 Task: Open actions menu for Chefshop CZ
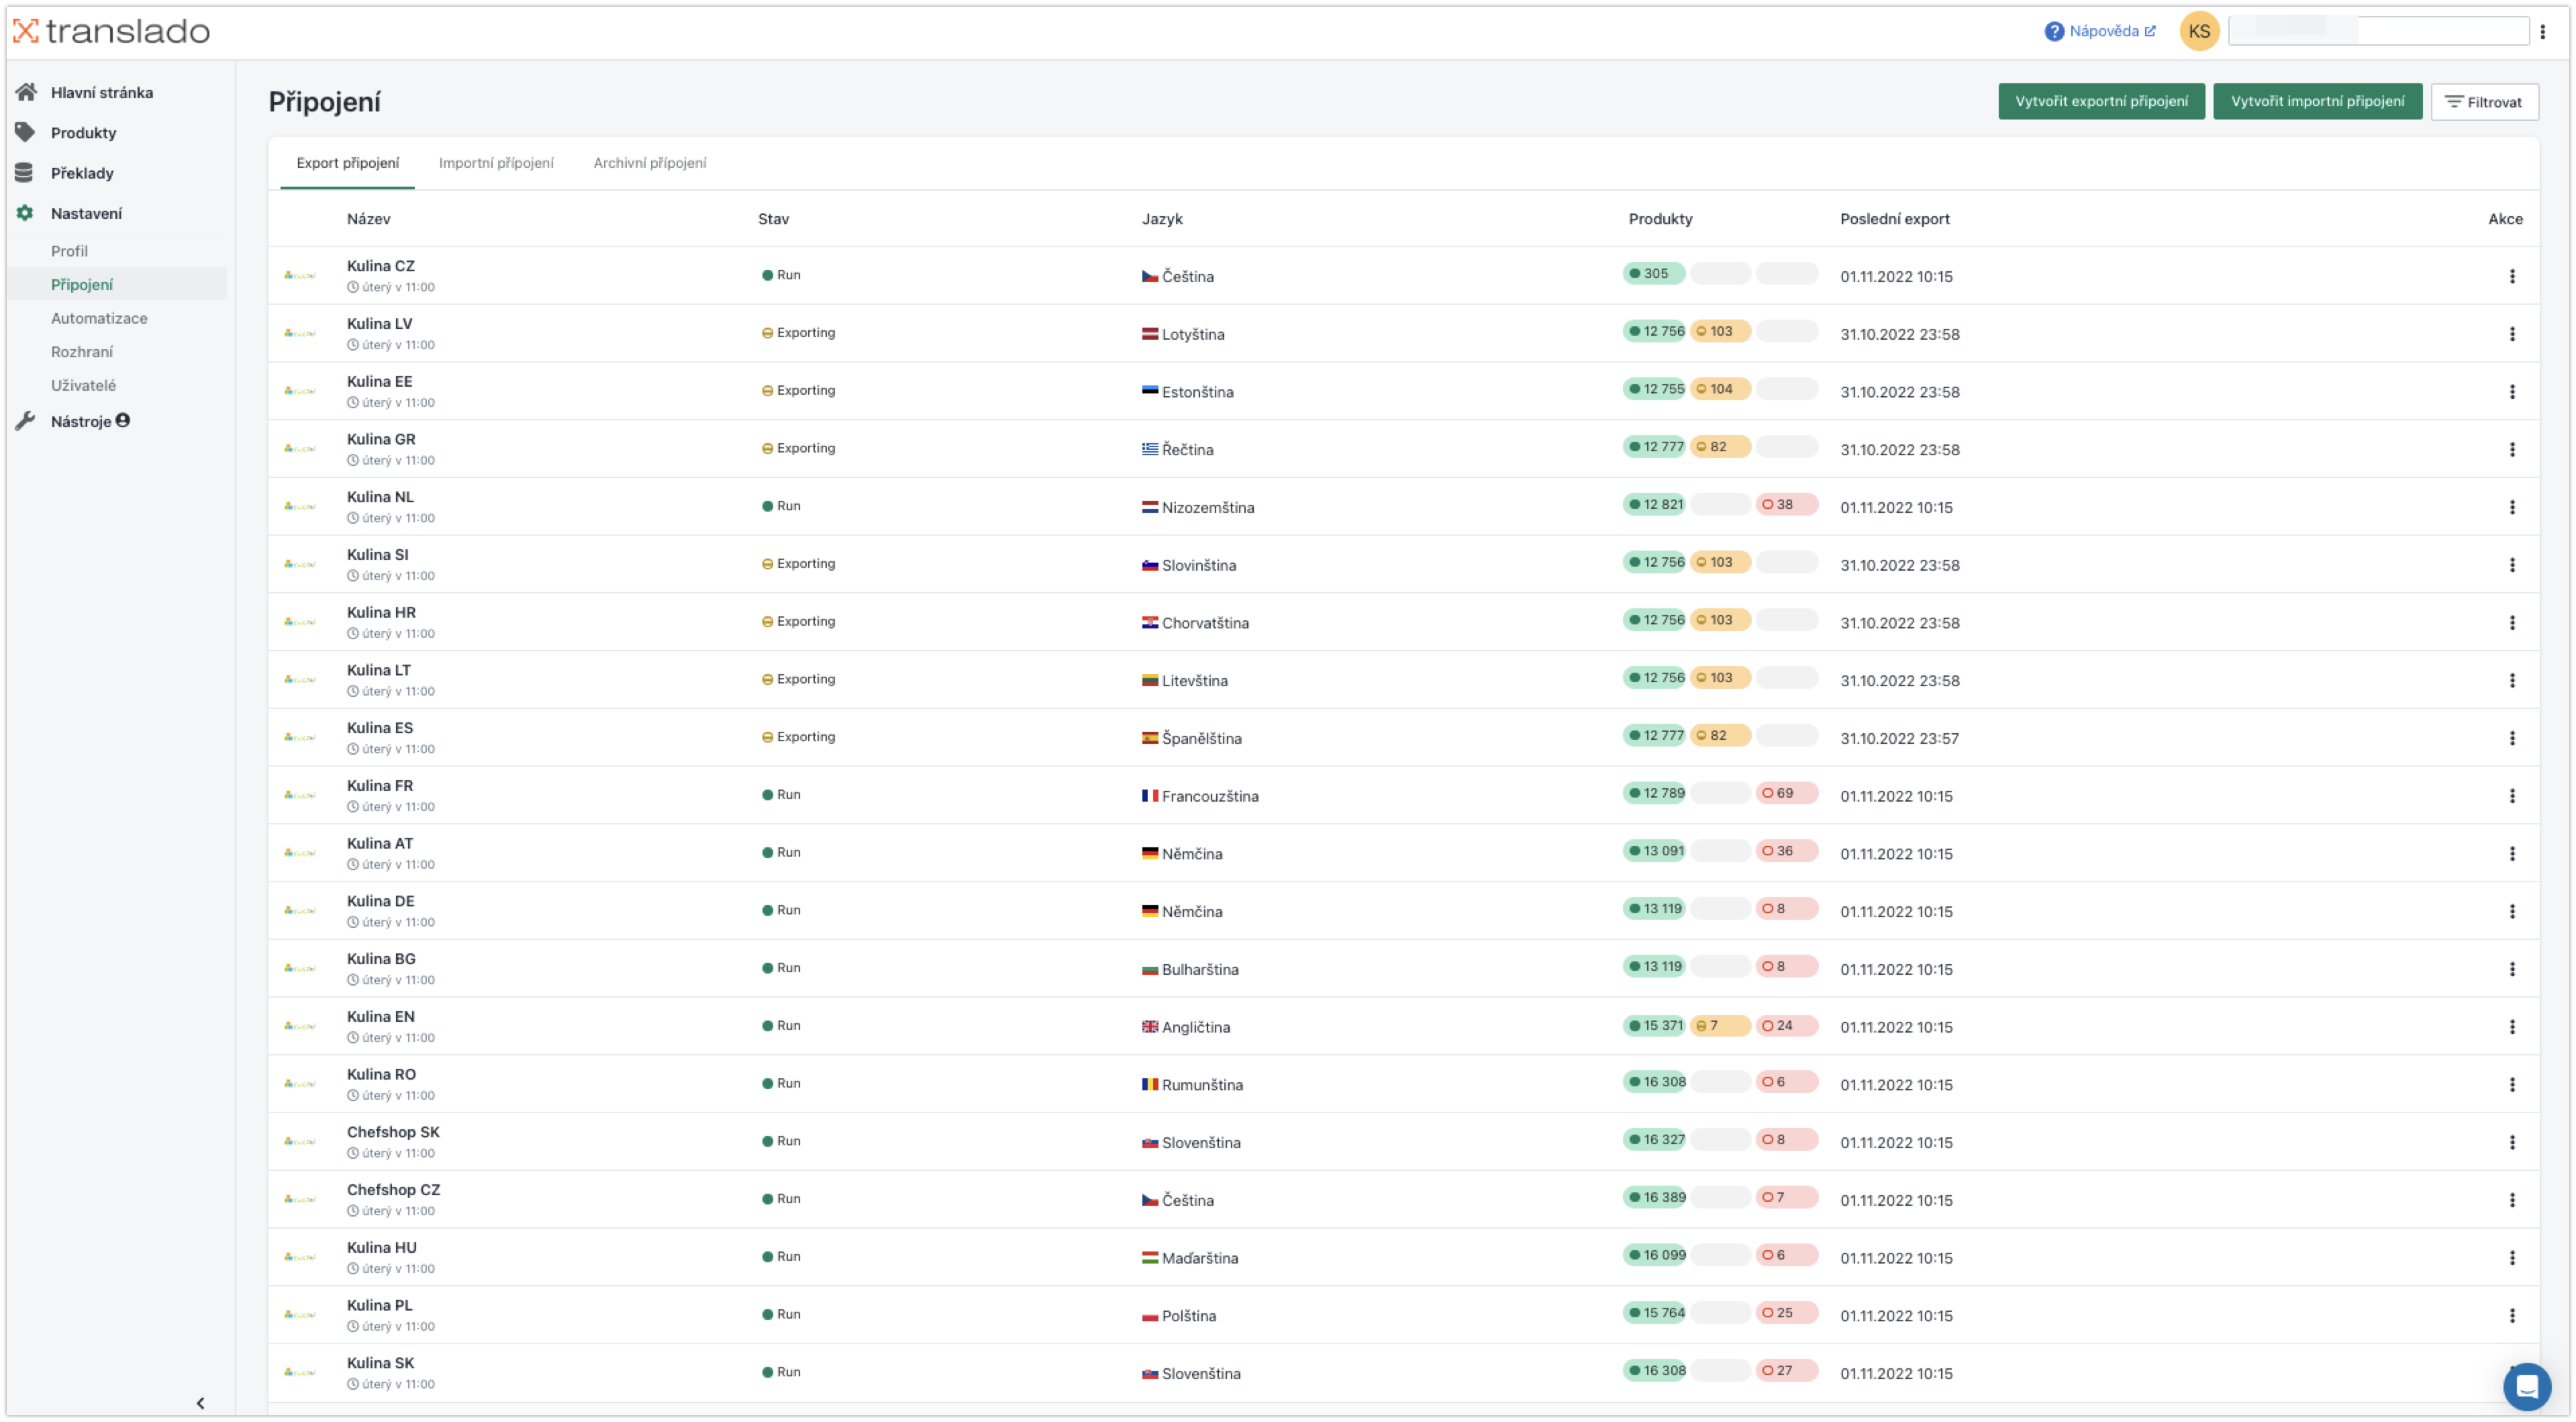(2511, 1200)
